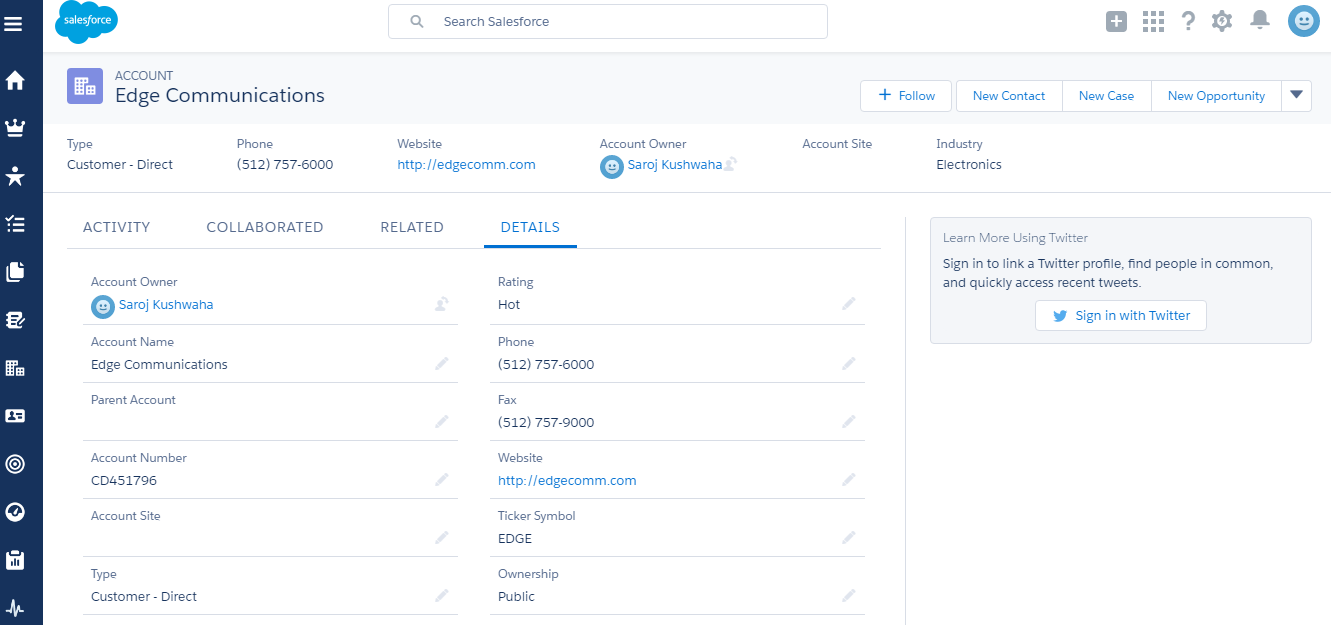
Task: Open the Tasks checklist sidebar icon
Action: point(15,224)
